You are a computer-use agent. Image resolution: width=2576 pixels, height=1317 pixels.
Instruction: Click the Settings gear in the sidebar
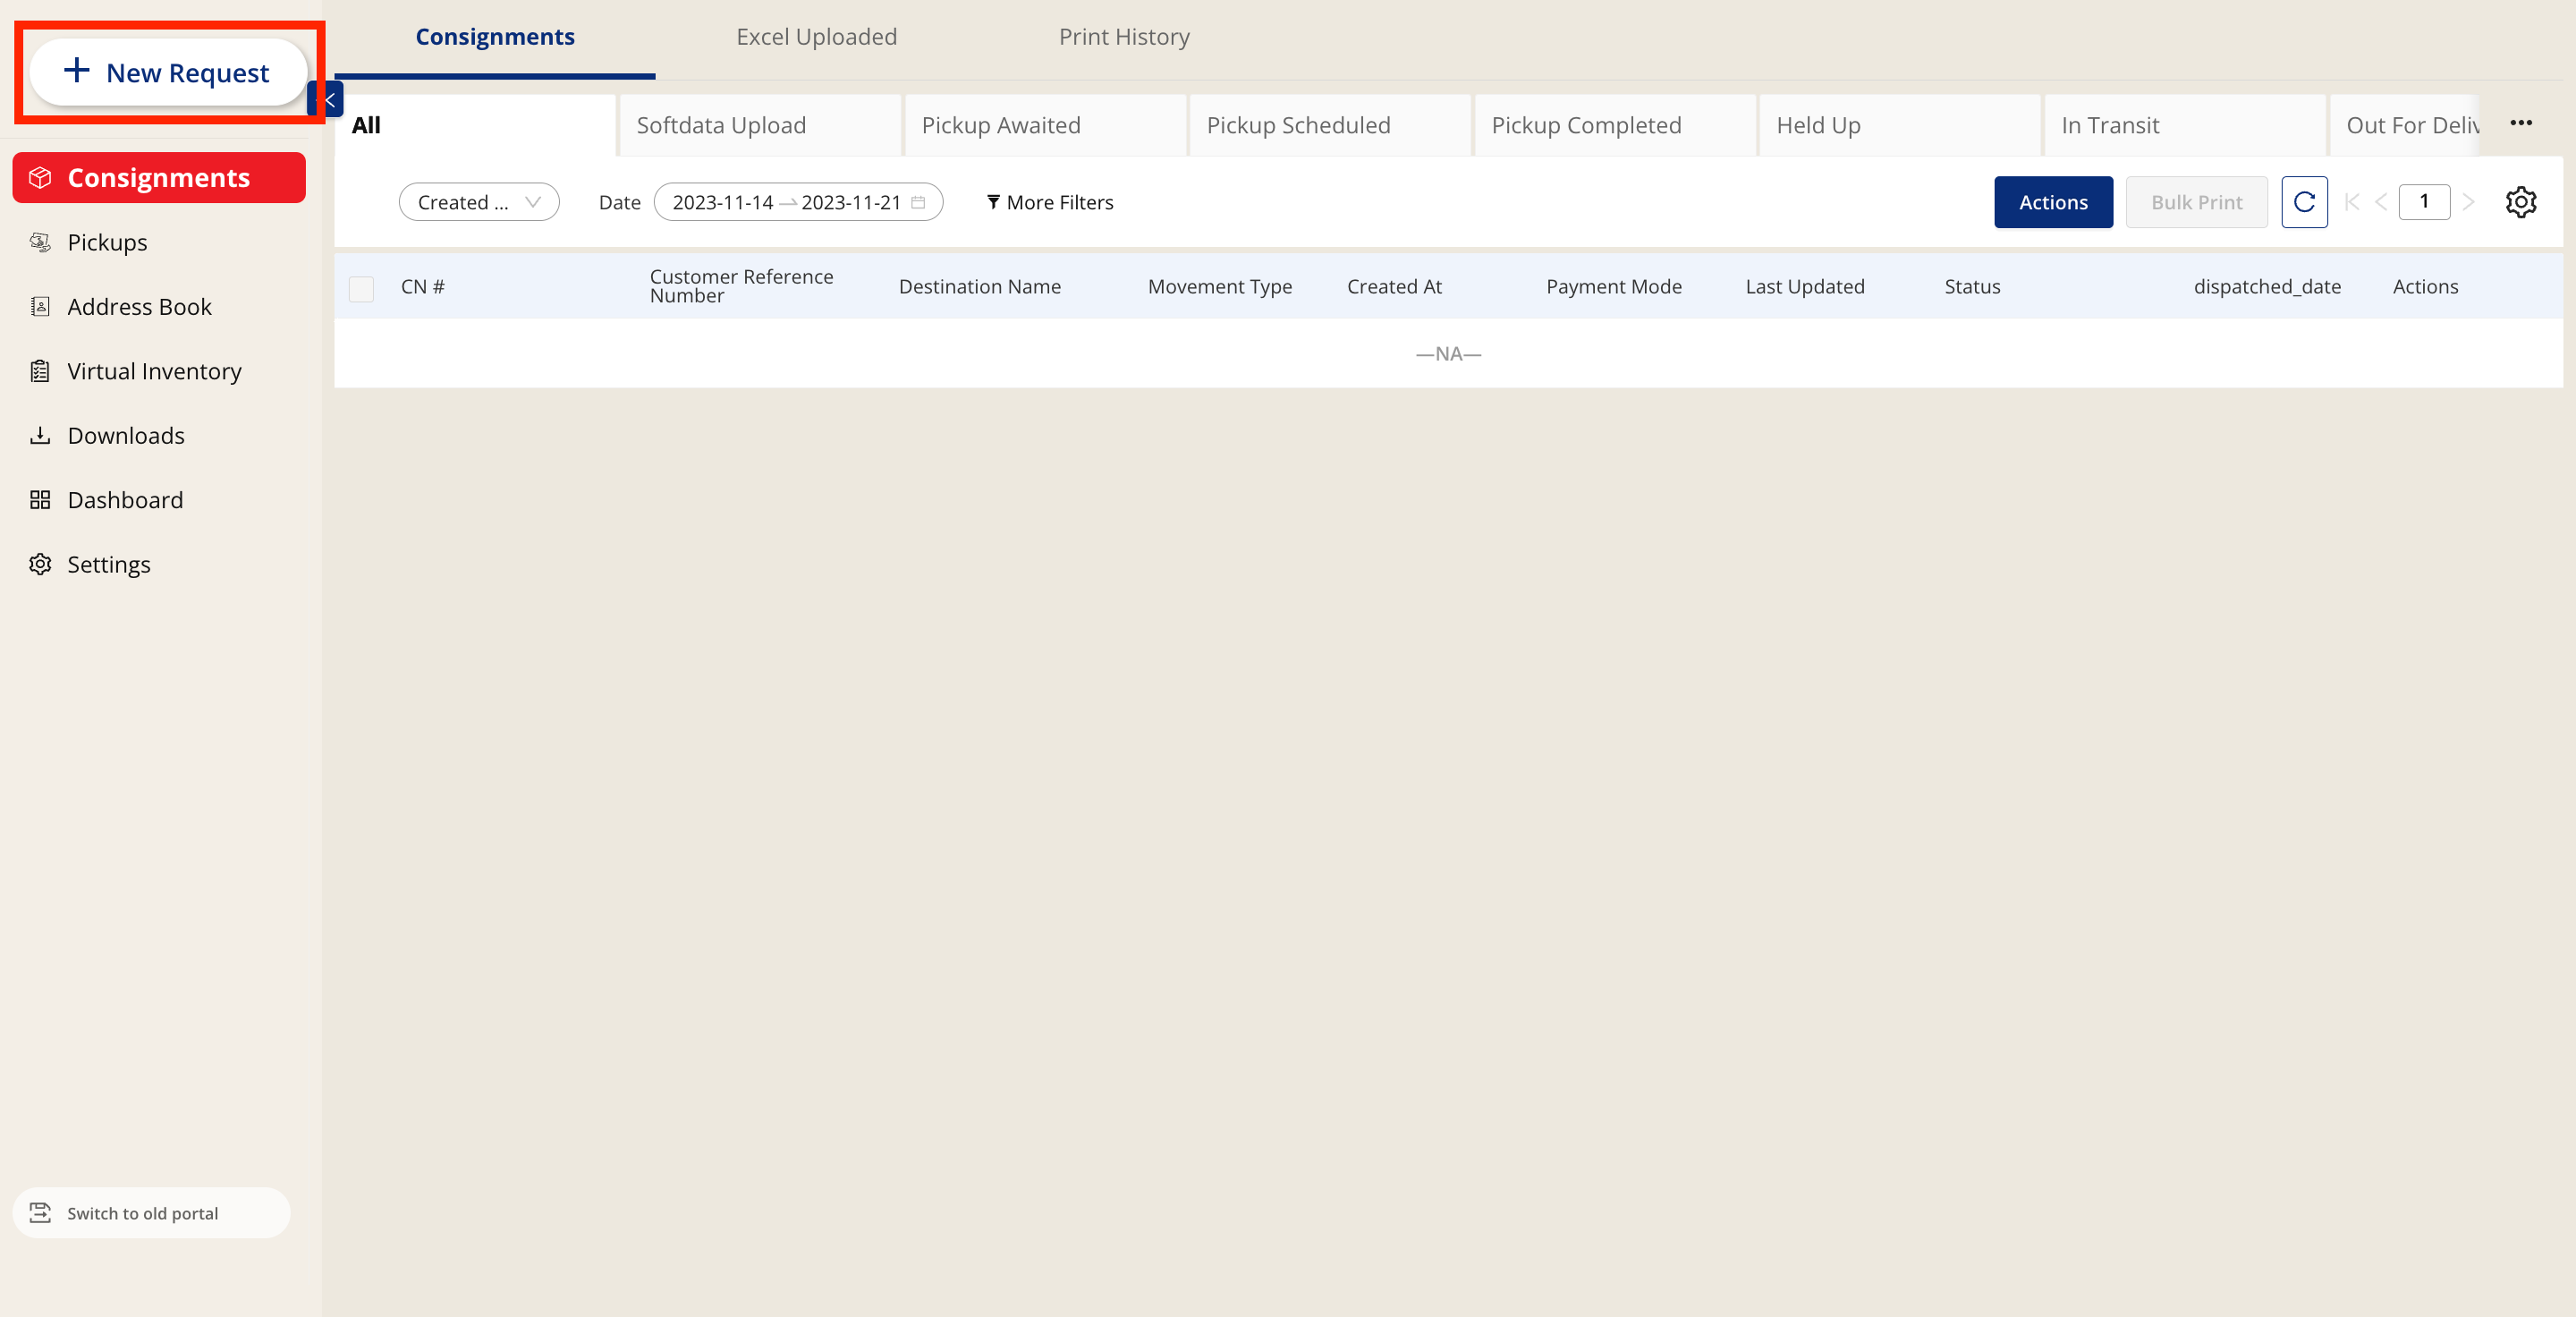(40, 564)
